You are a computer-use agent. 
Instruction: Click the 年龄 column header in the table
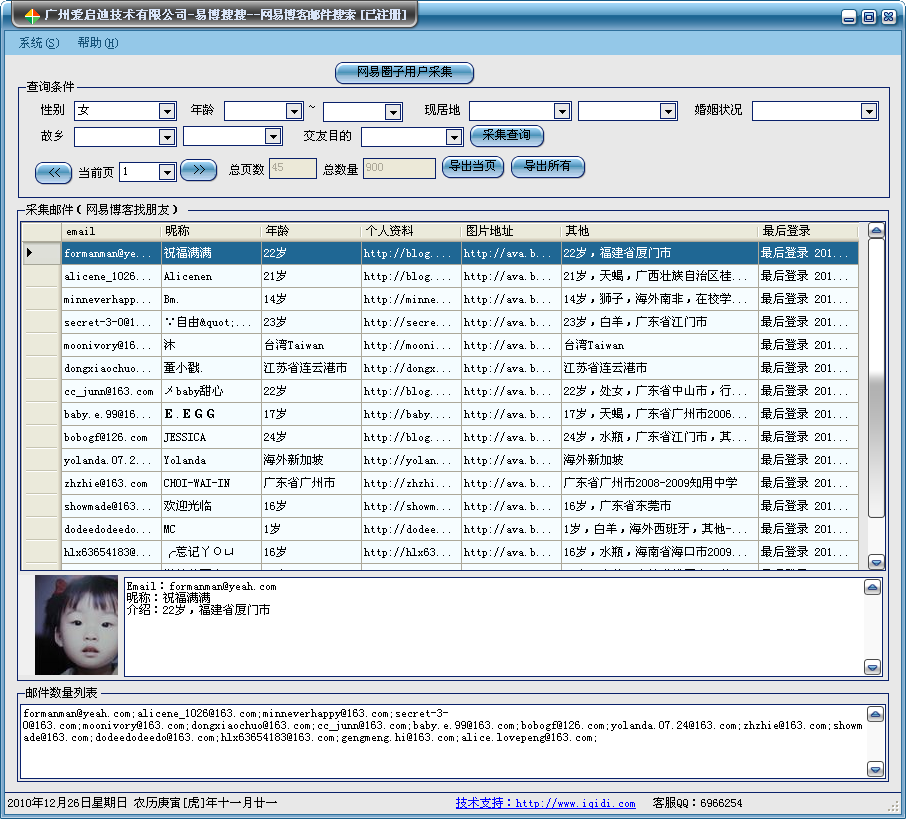(311, 231)
